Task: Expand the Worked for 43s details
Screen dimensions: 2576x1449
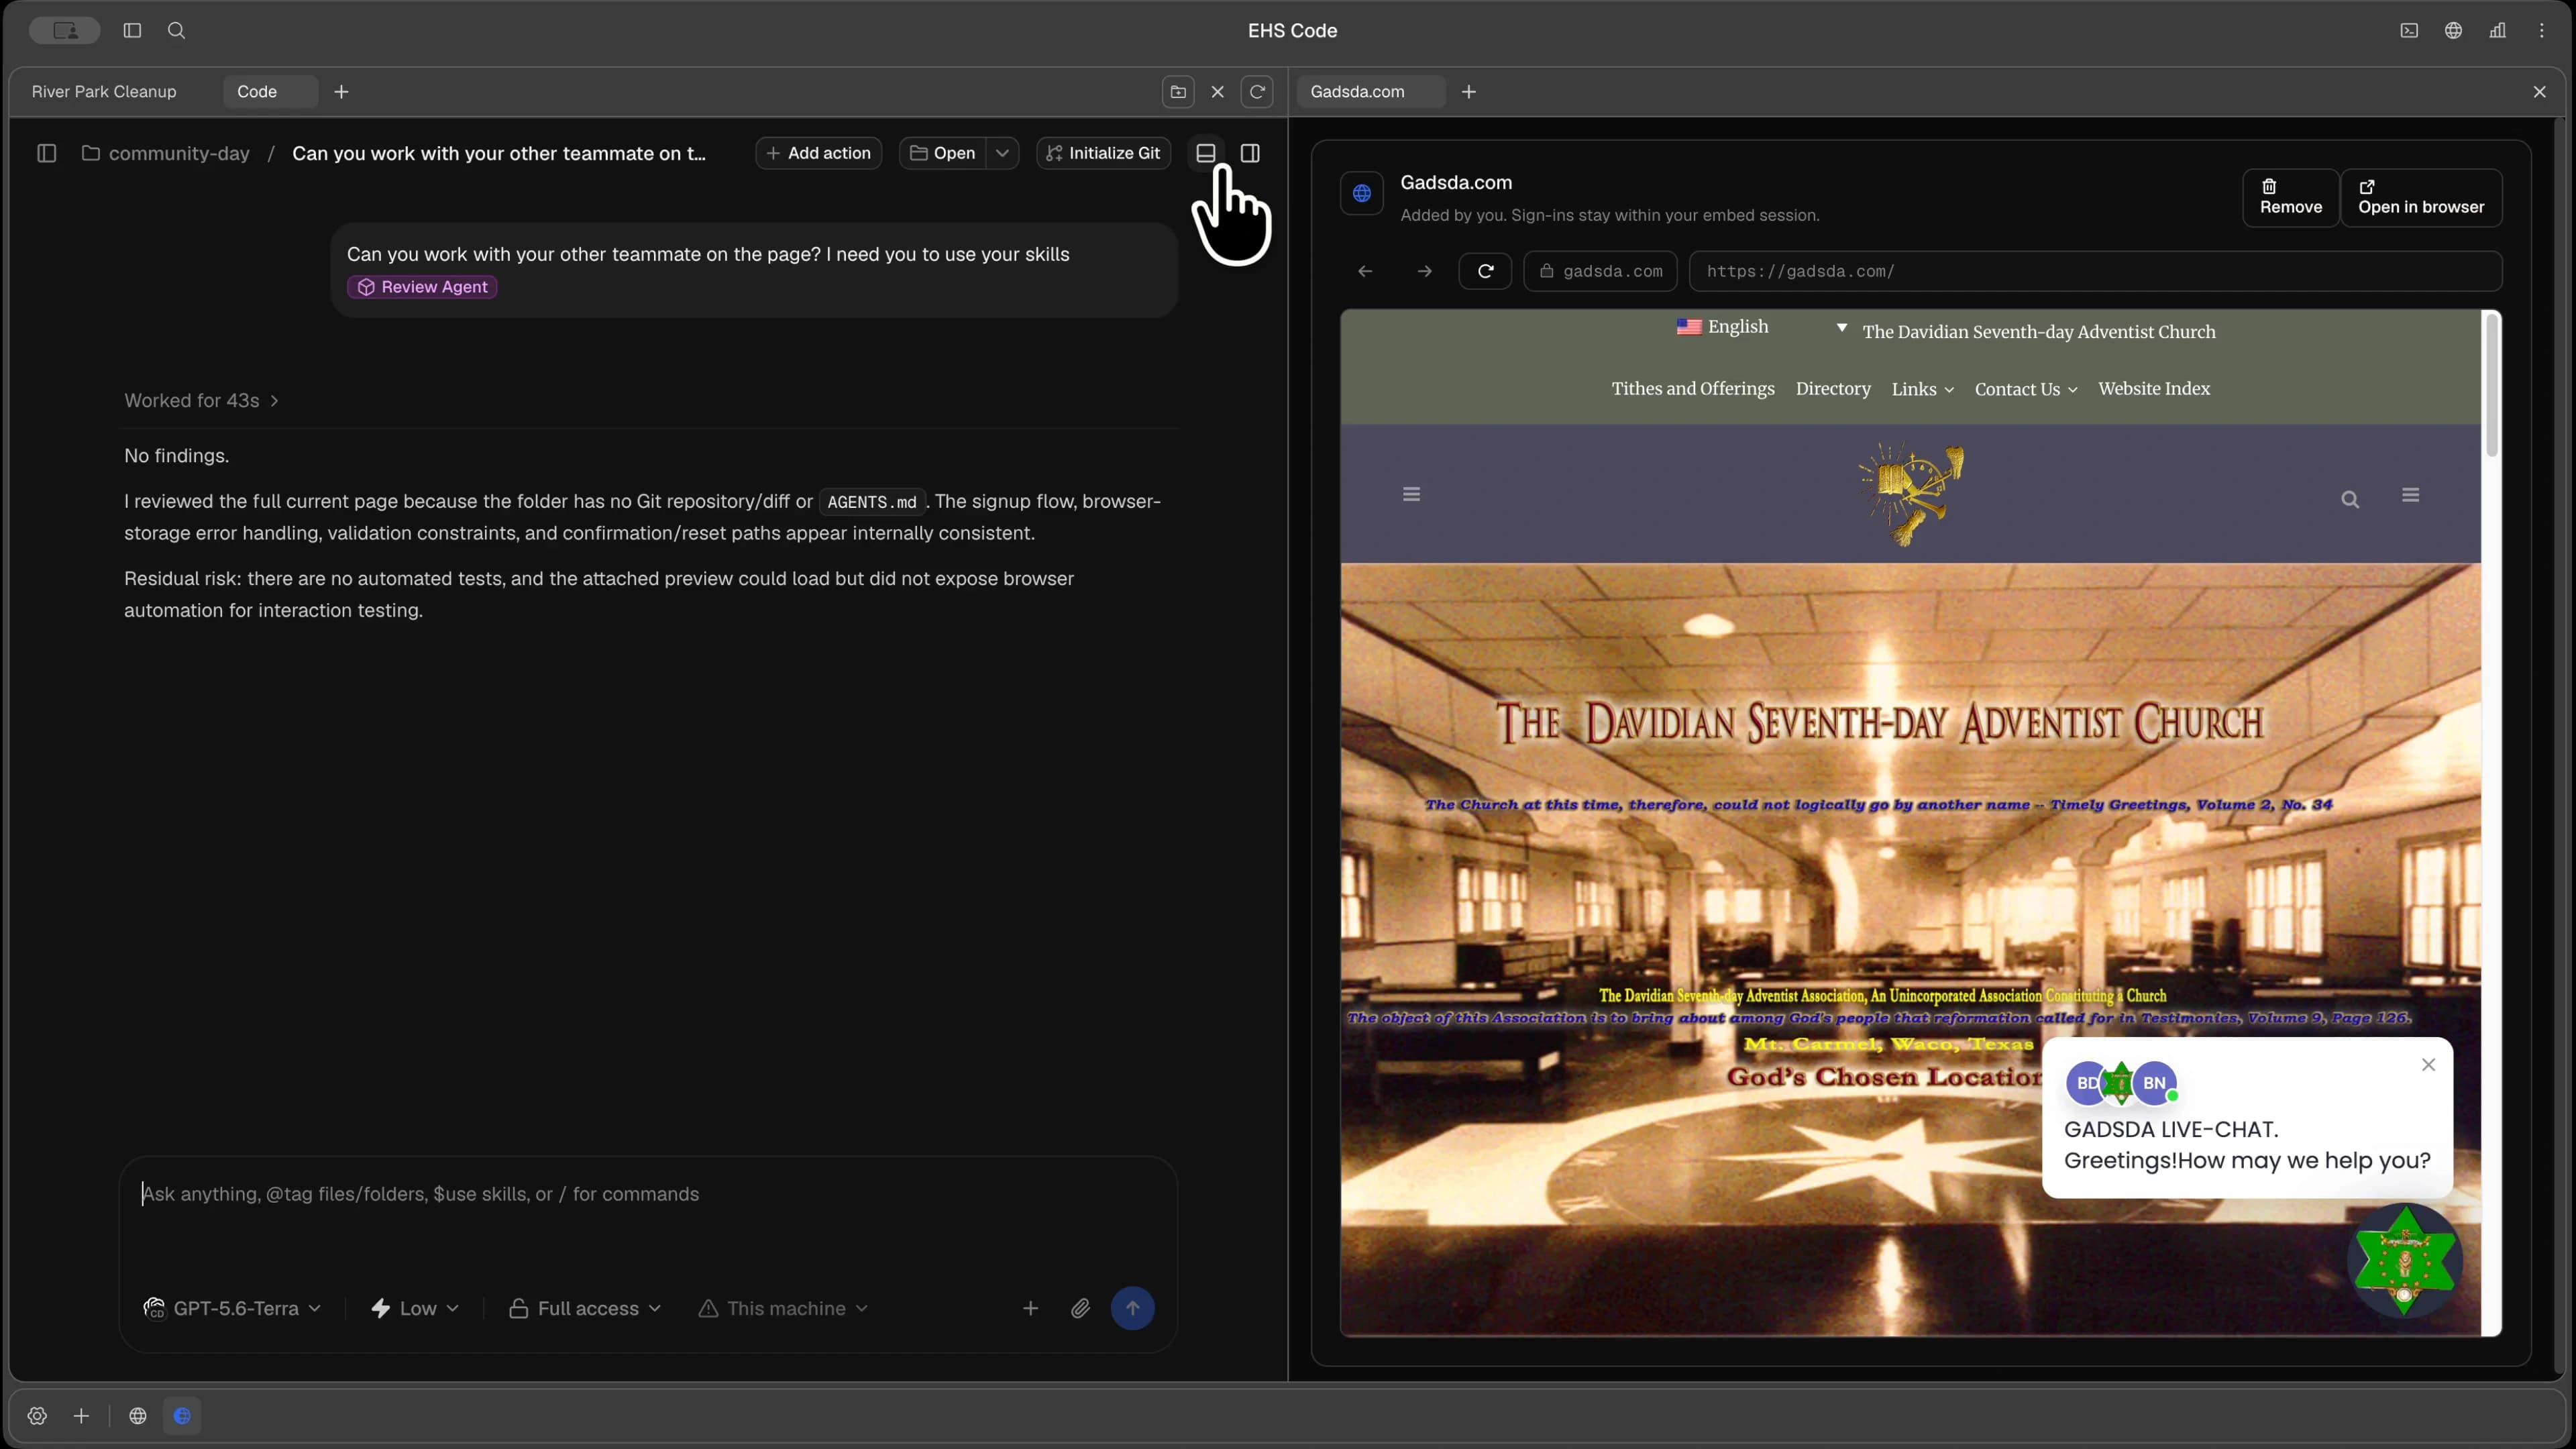Action: tap(201, 400)
